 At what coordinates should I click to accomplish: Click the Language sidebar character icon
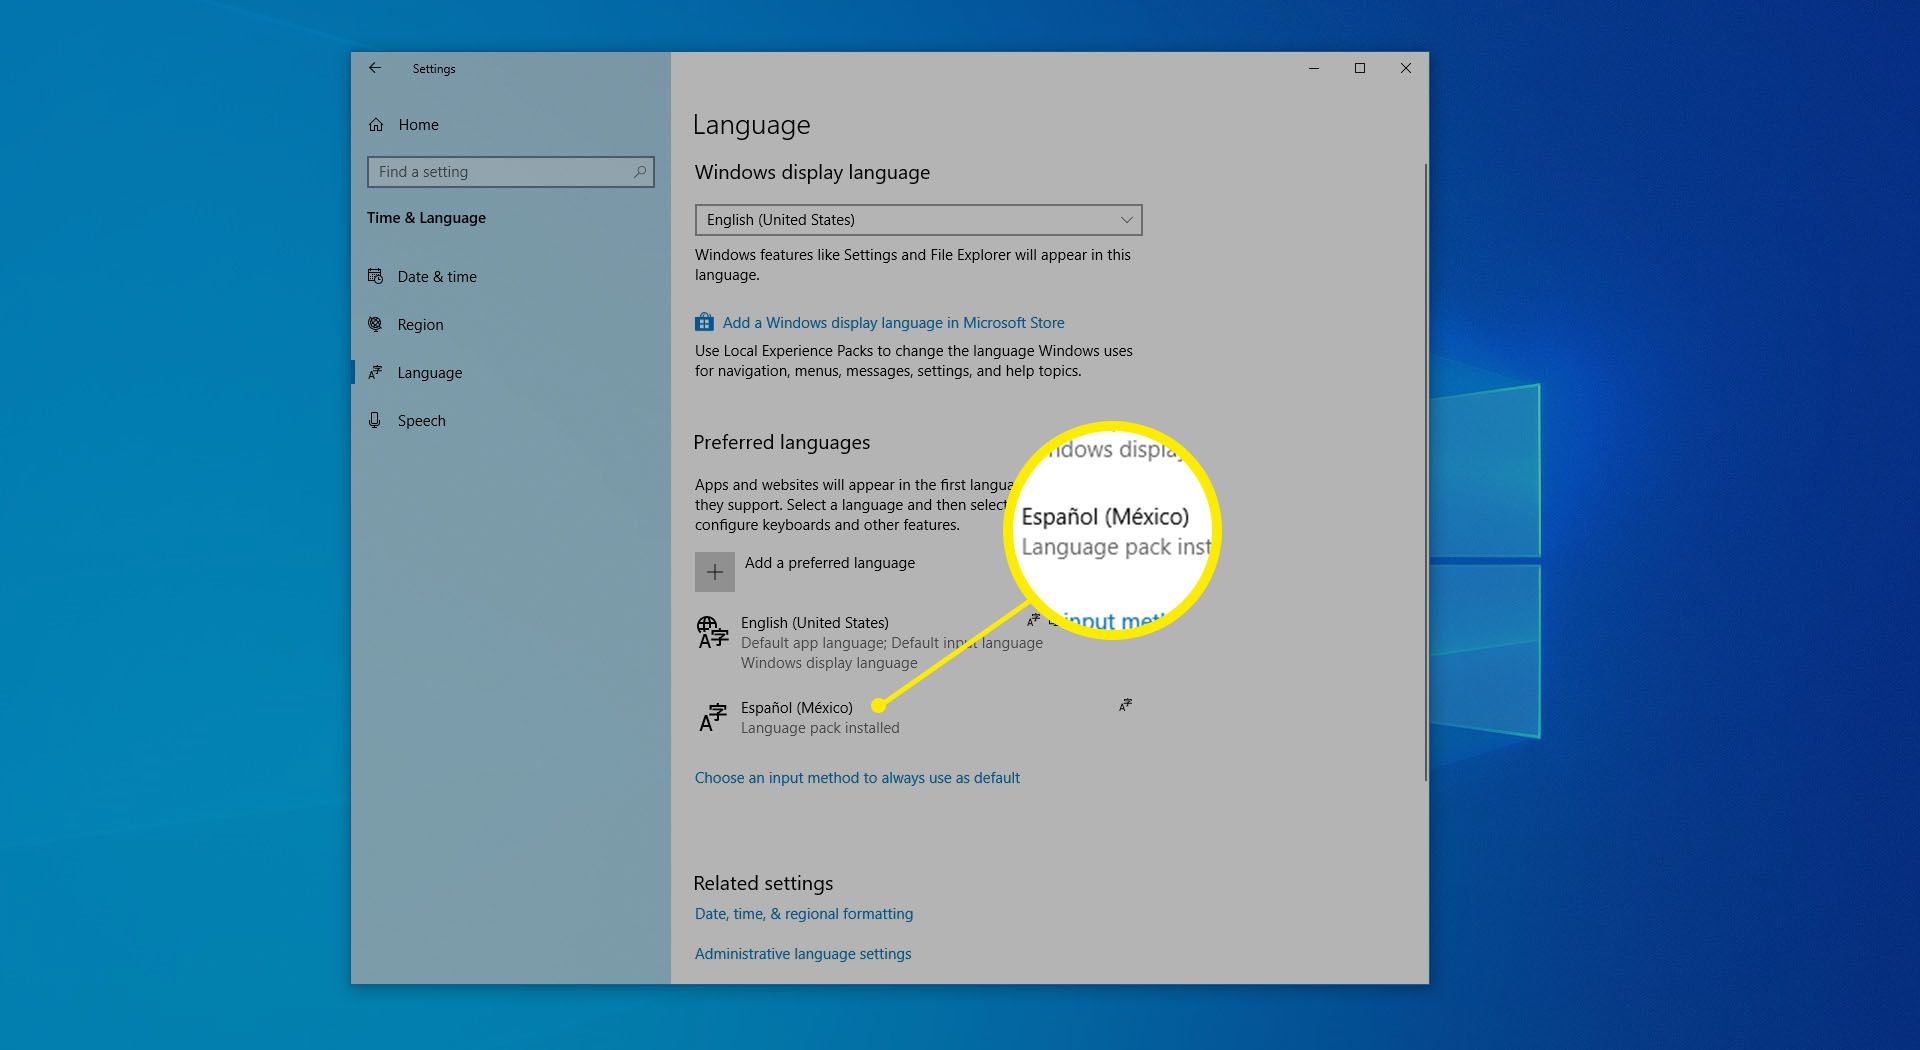tap(375, 372)
